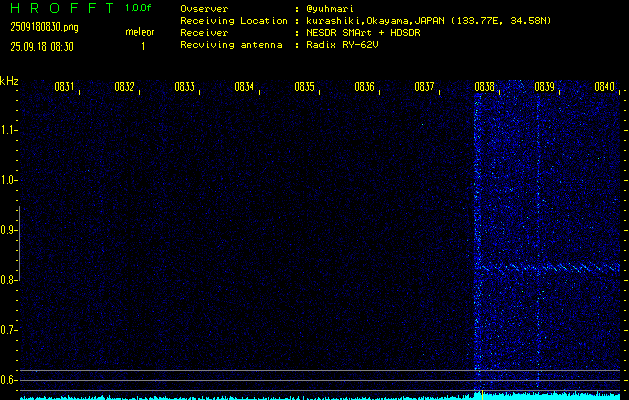
Task: Click the Ovserver field label
Action: tap(204, 9)
